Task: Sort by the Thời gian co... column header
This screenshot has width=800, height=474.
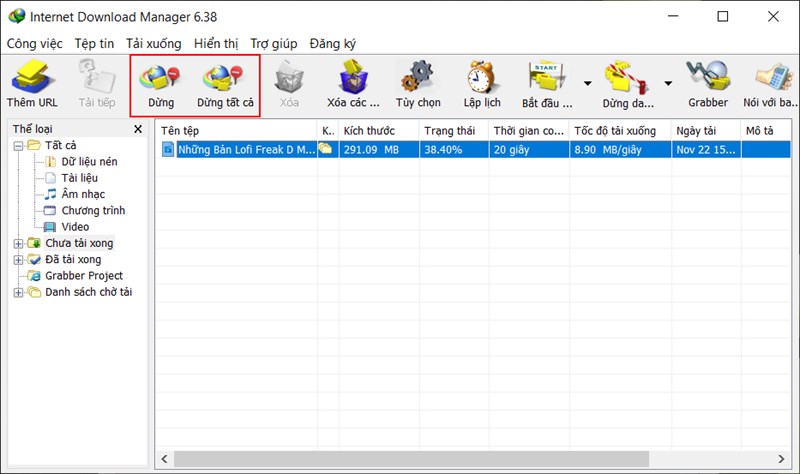Action: (529, 131)
